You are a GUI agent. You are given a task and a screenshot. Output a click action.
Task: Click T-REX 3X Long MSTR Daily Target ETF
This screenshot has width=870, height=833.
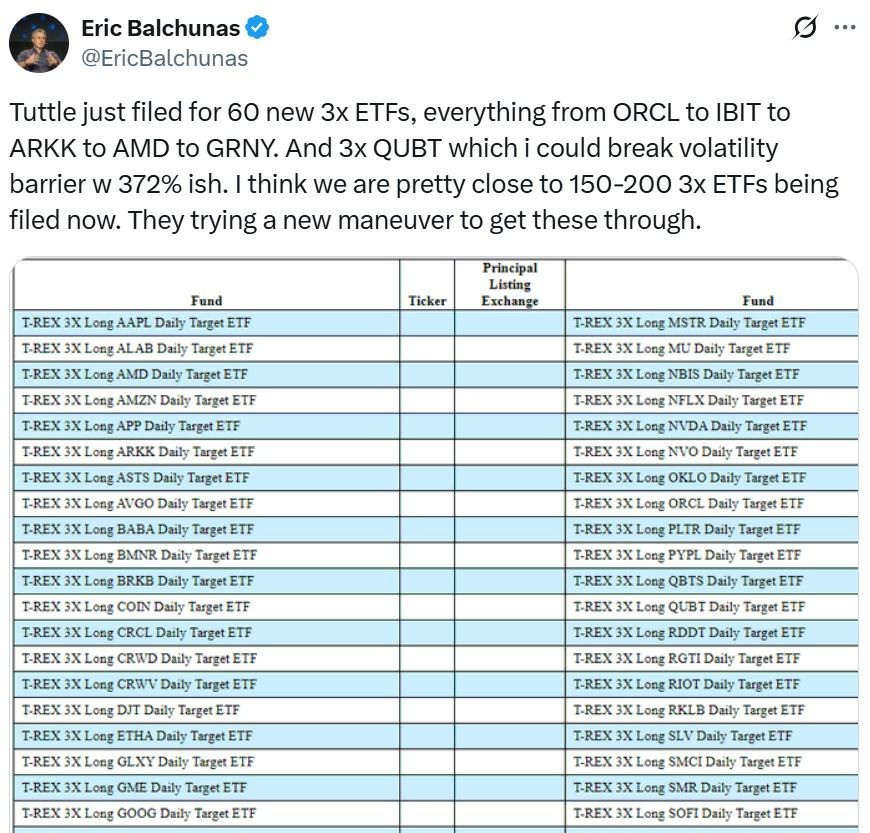tap(689, 323)
